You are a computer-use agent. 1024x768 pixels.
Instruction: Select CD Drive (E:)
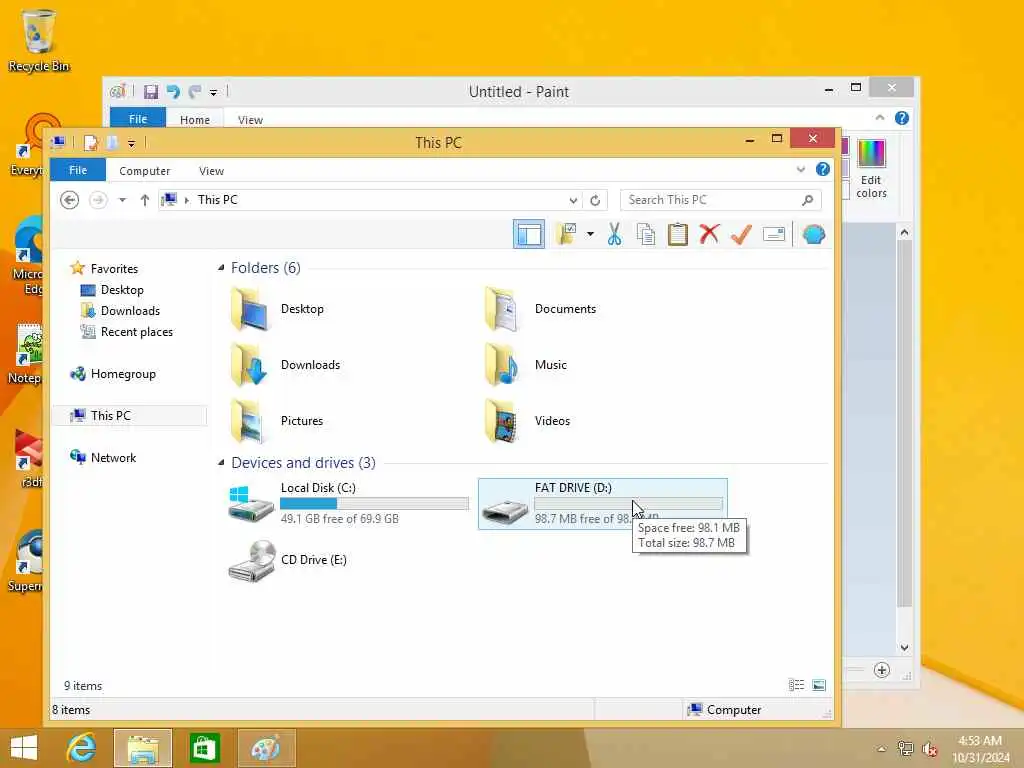tap(287, 560)
